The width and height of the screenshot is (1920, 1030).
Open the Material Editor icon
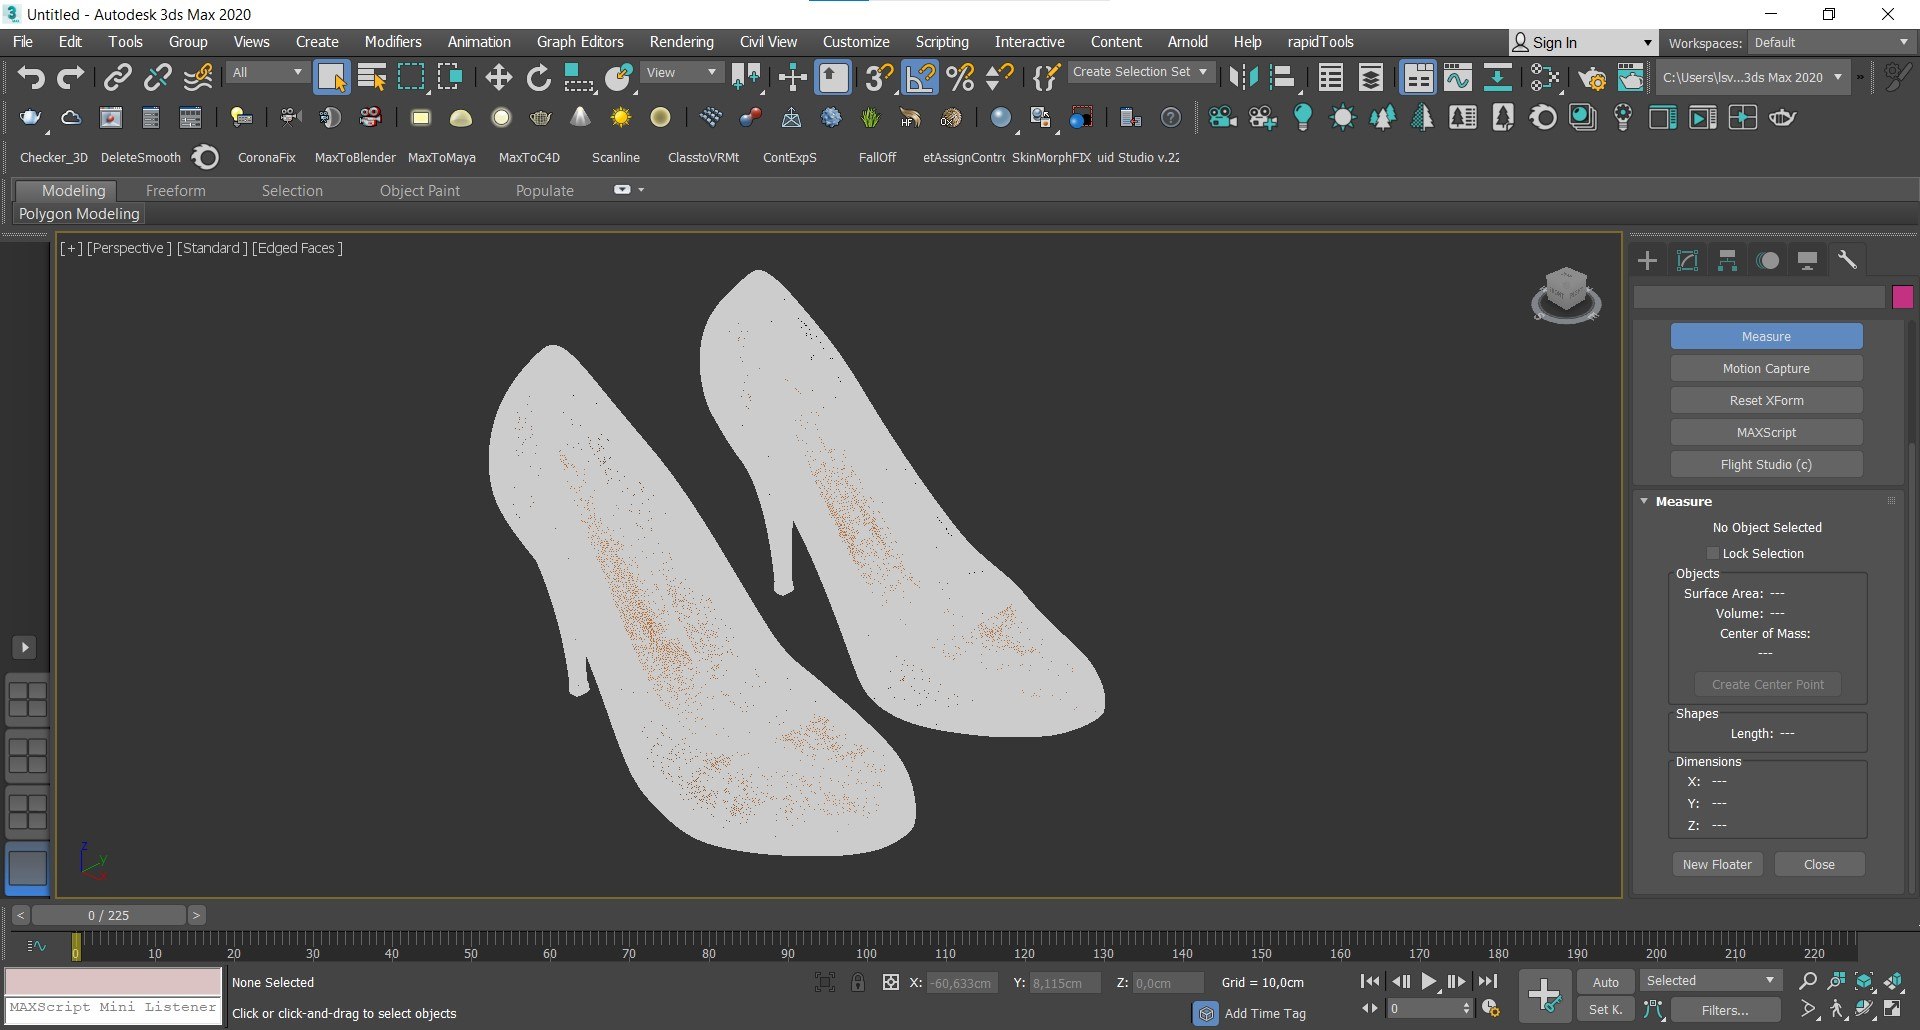(x=1545, y=77)
